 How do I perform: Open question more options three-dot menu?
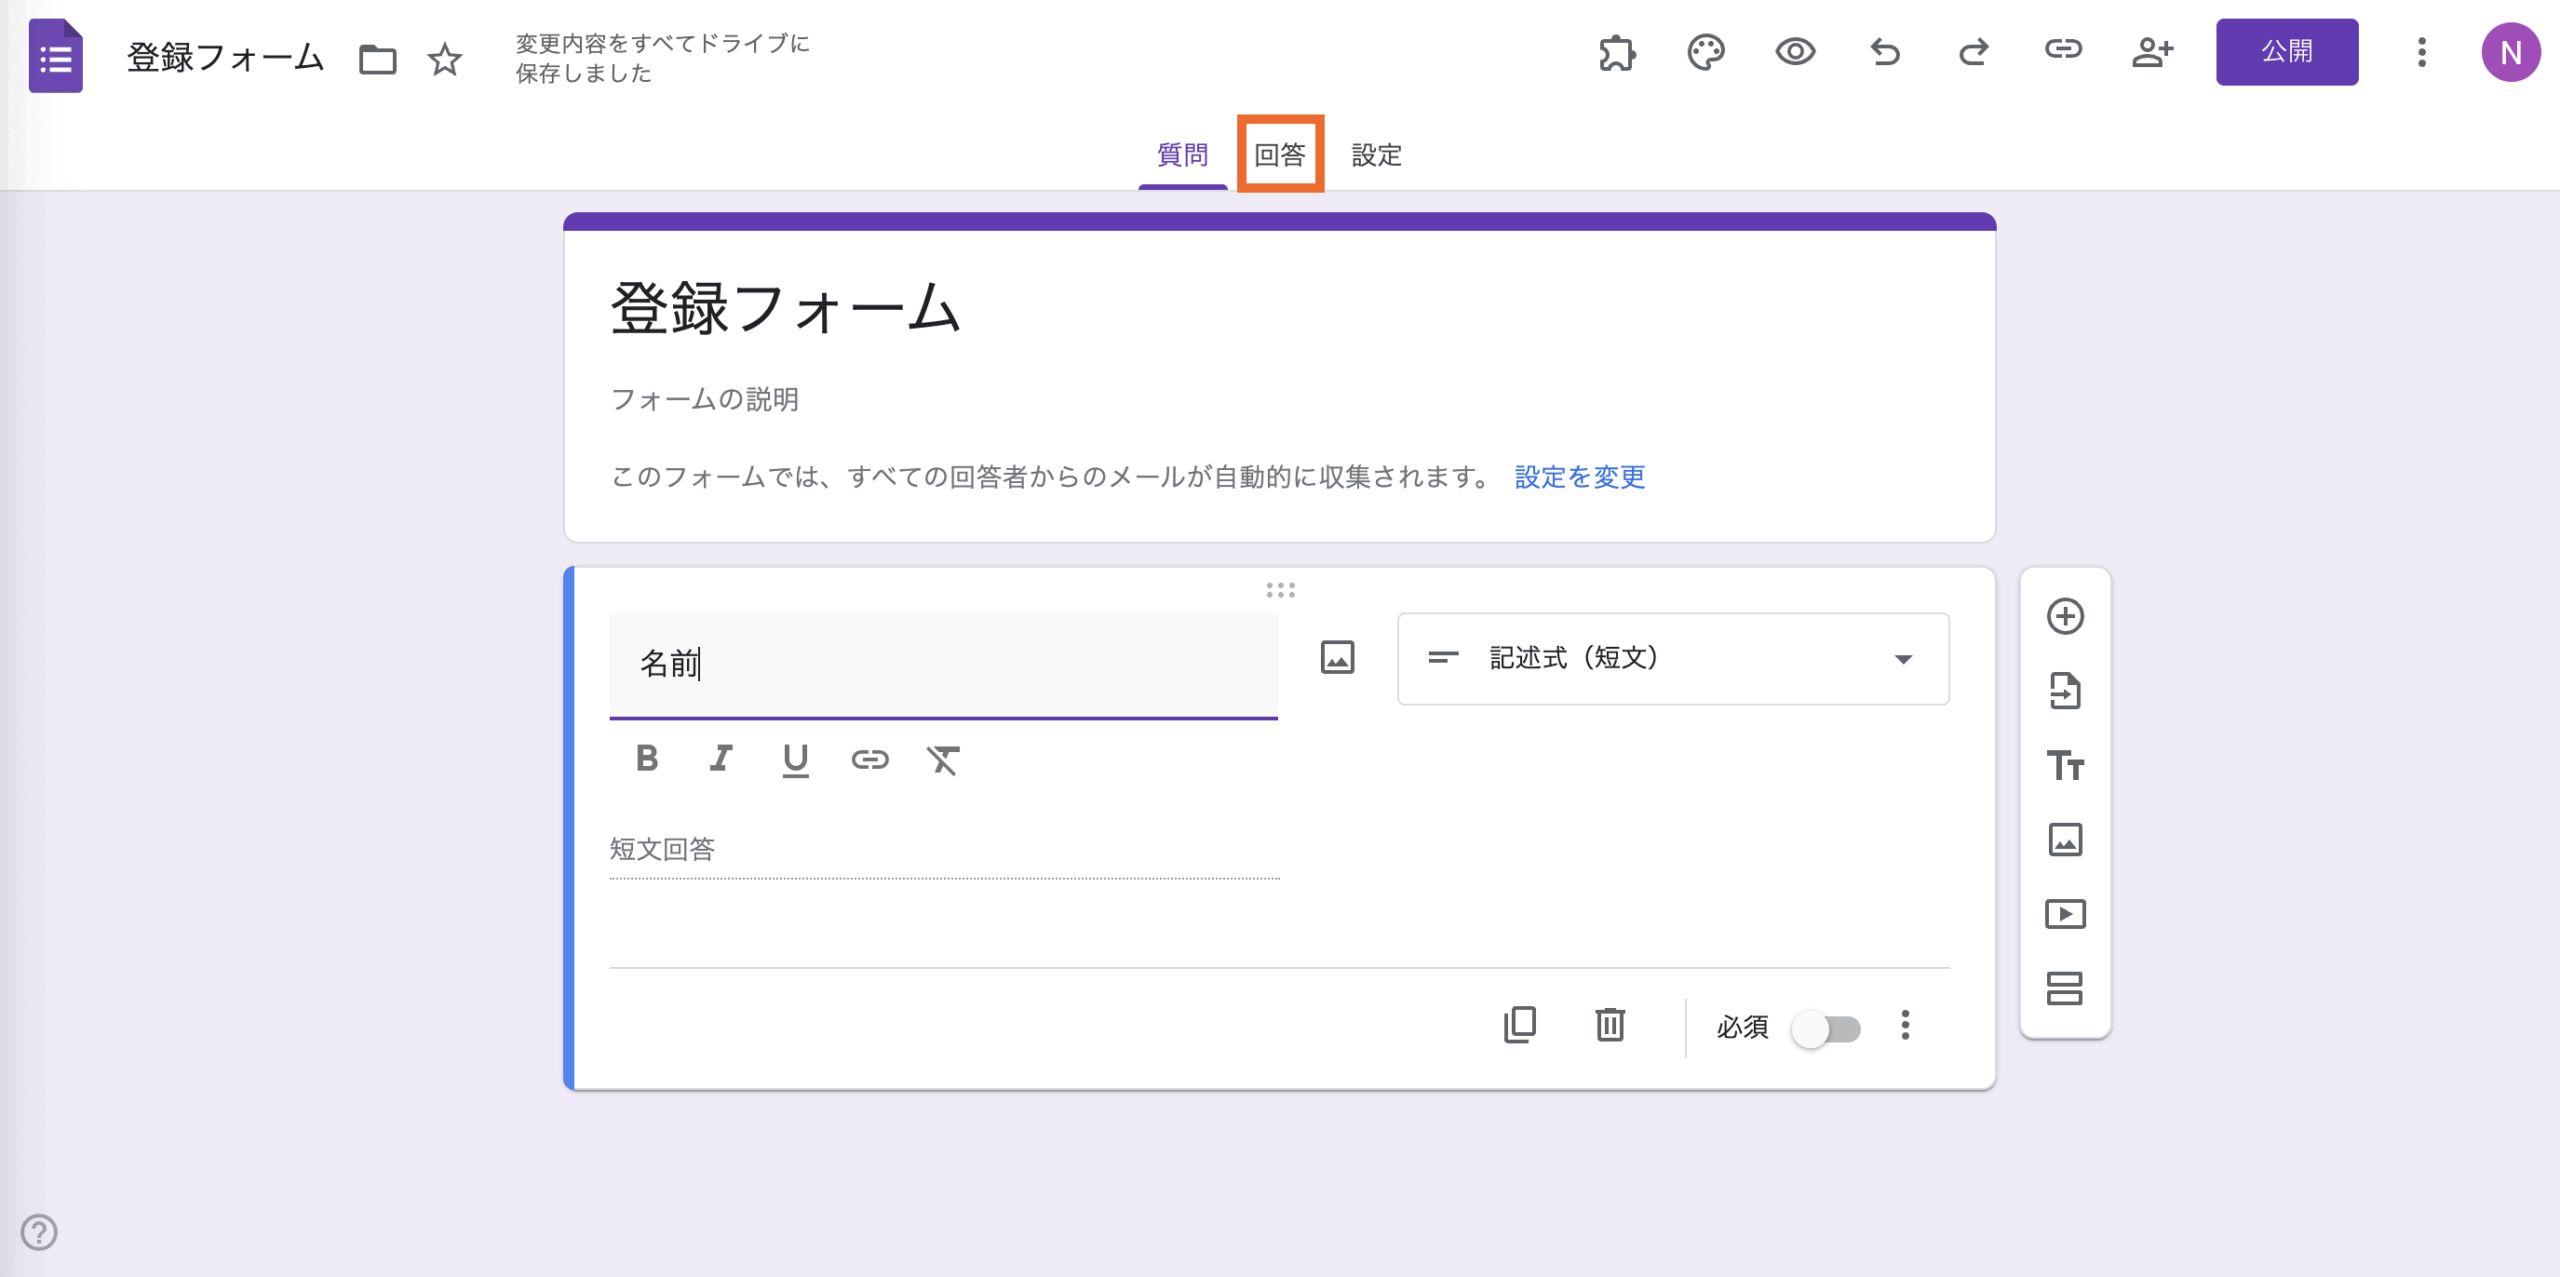1905,1025
